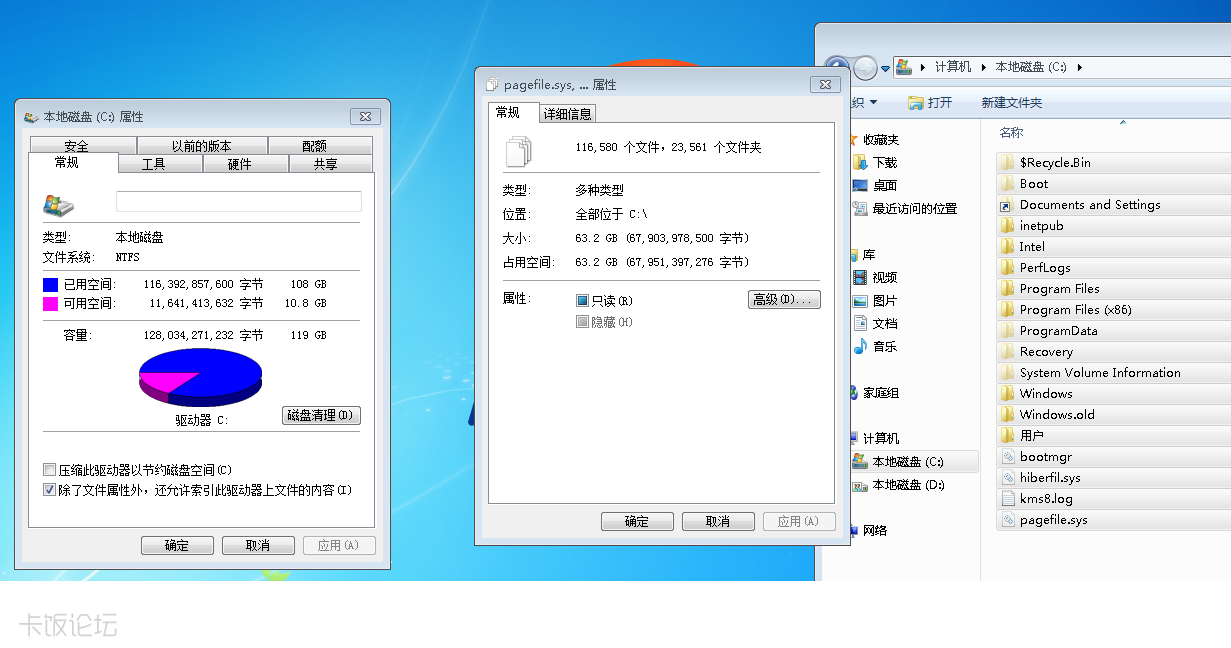The image size is (1231, 648).
Task: Select the Program Files (x86) folder
Action: 1075,310
